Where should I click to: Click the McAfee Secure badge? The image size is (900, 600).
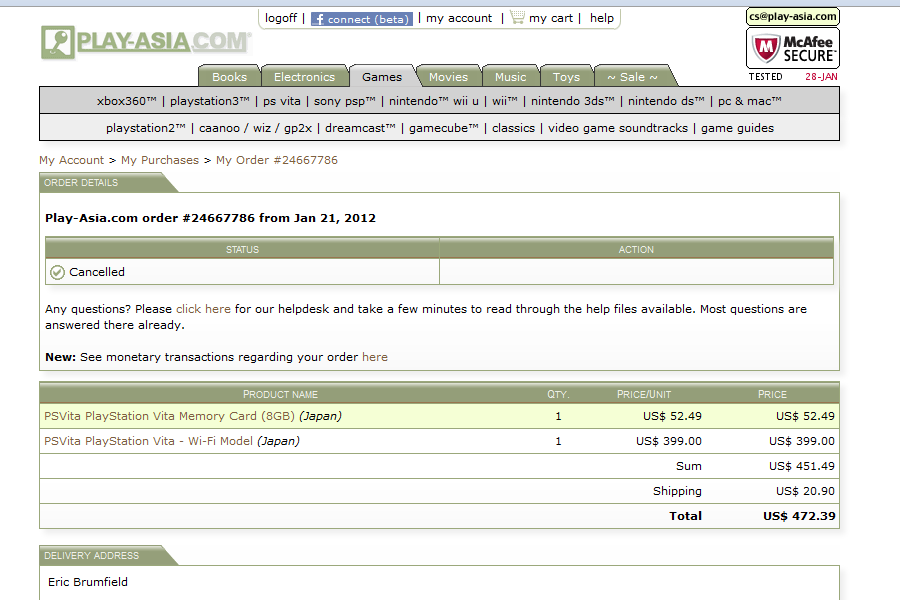[x=793, y=48]
